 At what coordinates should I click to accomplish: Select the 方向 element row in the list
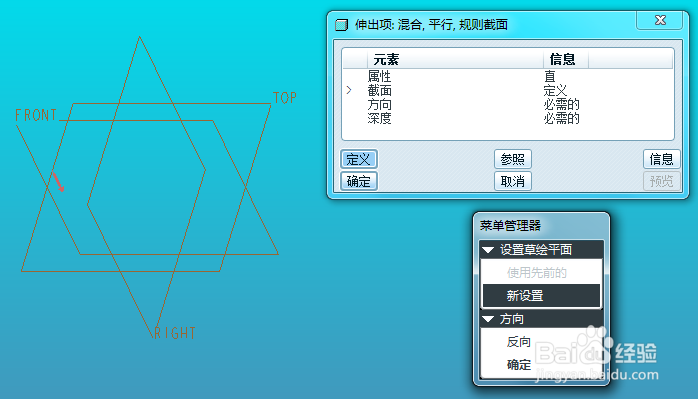click(507, 105)
